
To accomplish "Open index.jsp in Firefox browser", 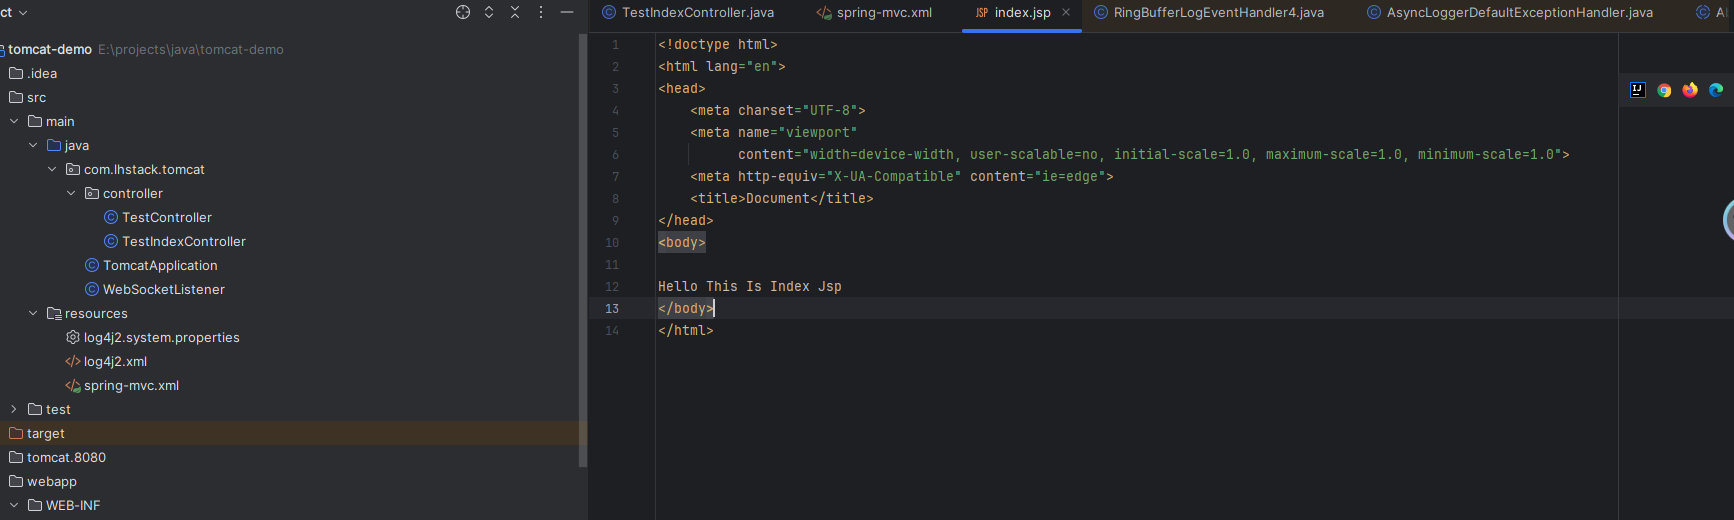I will pos(1690,90).
